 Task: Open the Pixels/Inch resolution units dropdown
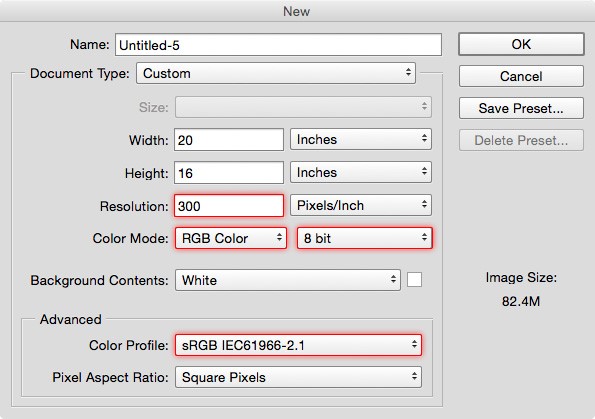361,205
